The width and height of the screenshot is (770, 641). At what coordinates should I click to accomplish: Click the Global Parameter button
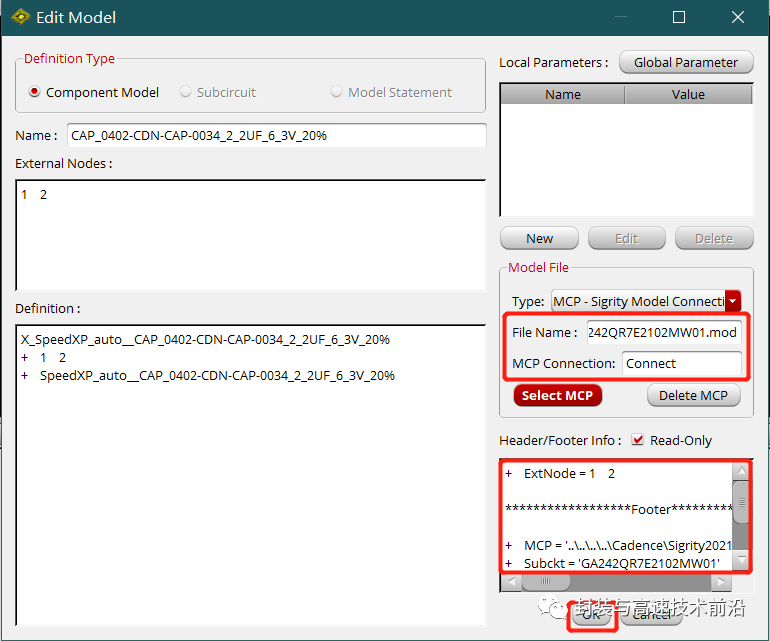[x=686, y=62]
